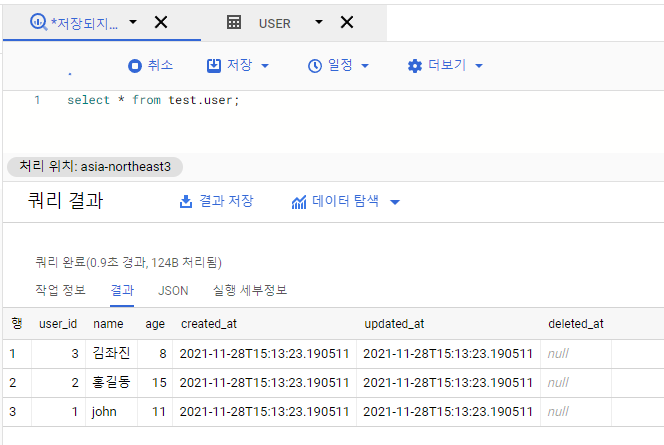Open the dropdown arrow of USER tab
The width and height of the screenshot is (664, 445).
(x=319, y=22)
